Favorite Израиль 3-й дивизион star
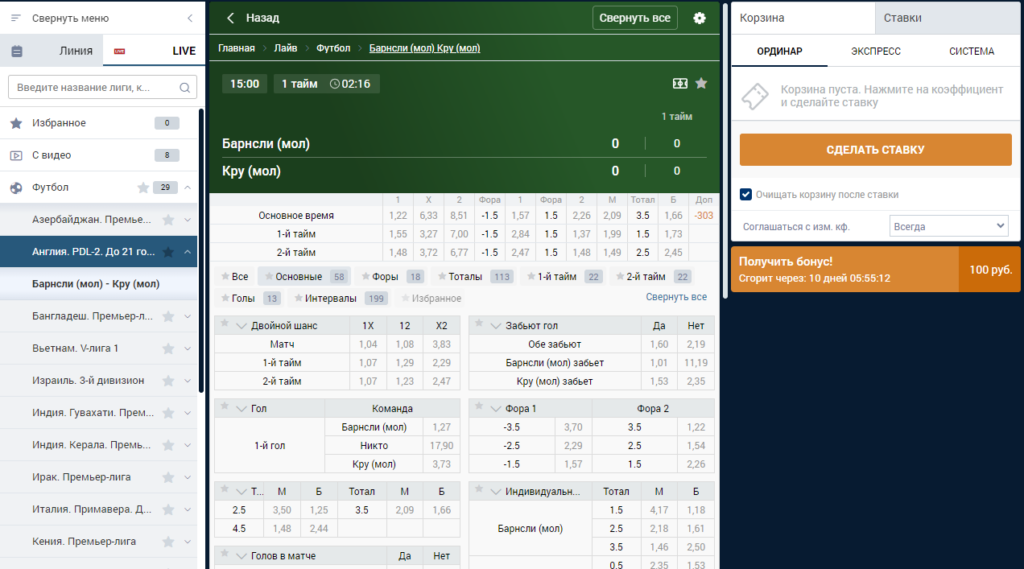This screenshot has height=569, width=1024. tap(168, 380)
